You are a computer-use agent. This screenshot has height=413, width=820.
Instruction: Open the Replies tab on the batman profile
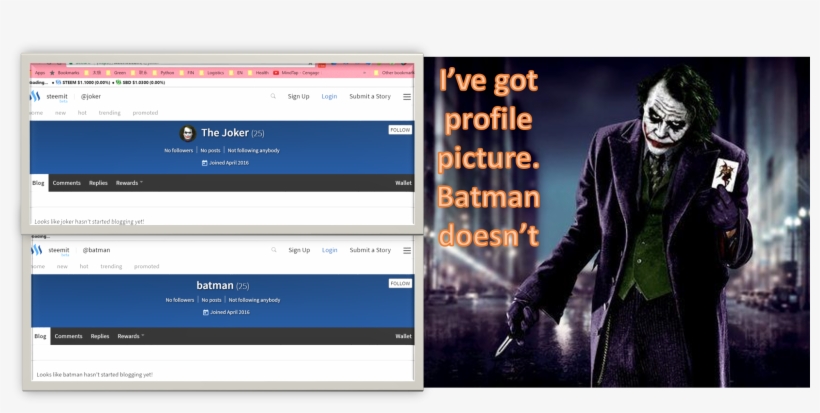point(100,336)
